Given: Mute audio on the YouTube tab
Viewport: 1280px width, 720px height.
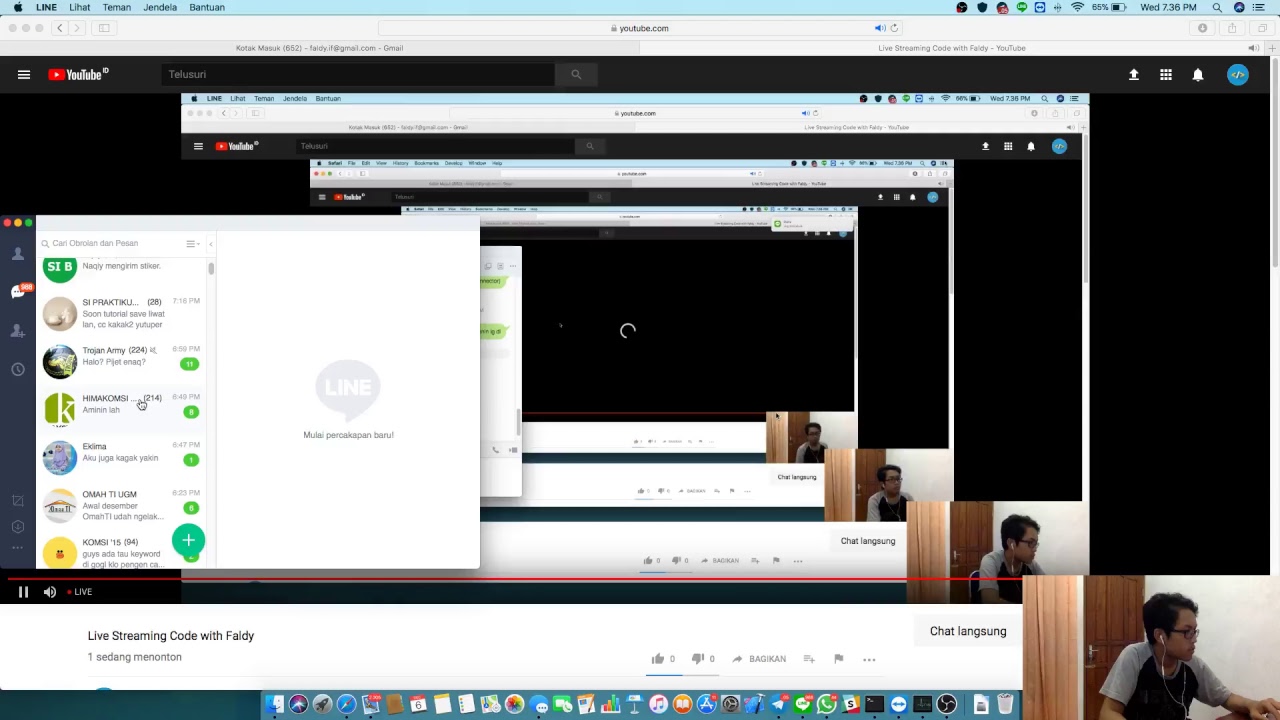Looking at the screenshot, I should click(1253, 48).
